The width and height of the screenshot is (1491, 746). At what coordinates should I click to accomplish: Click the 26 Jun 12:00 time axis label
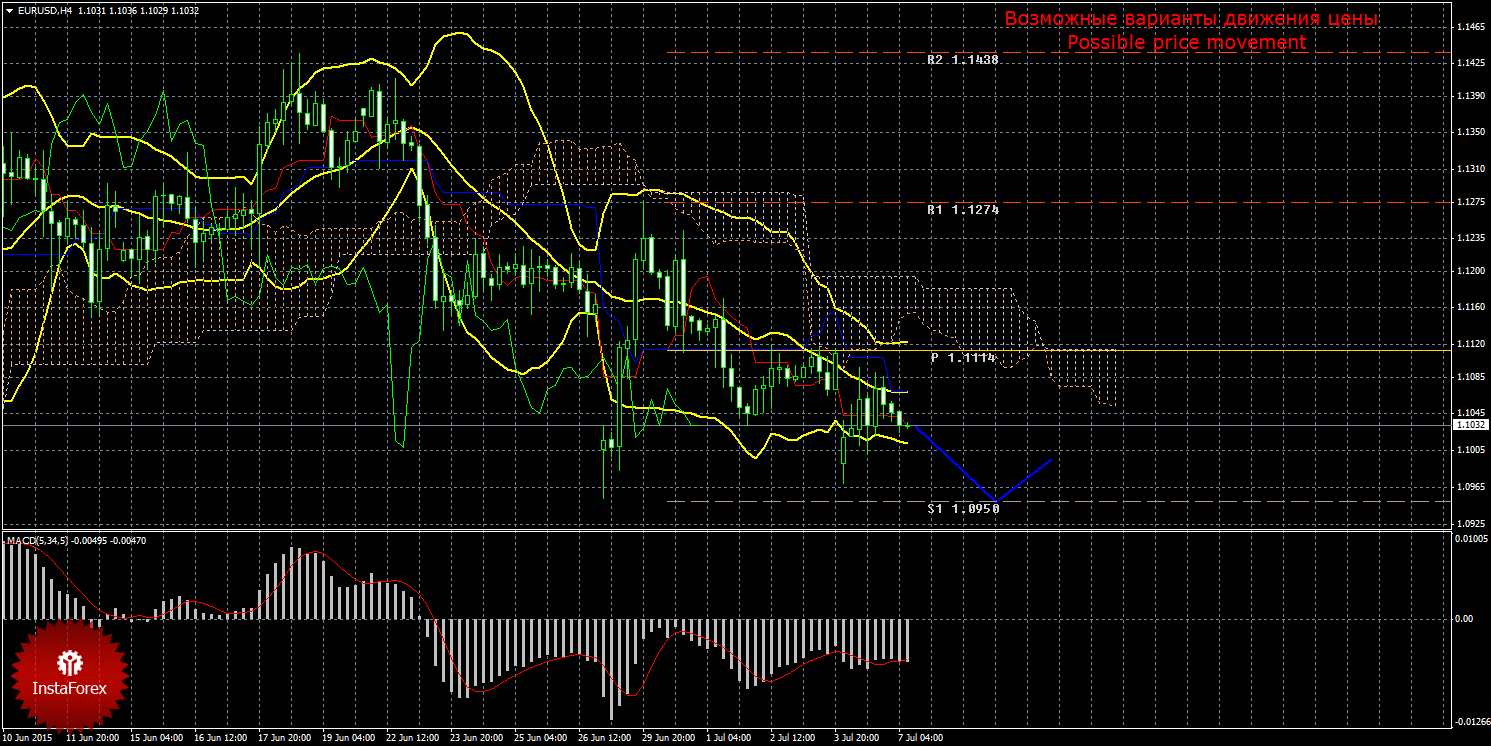pos(606,738)
